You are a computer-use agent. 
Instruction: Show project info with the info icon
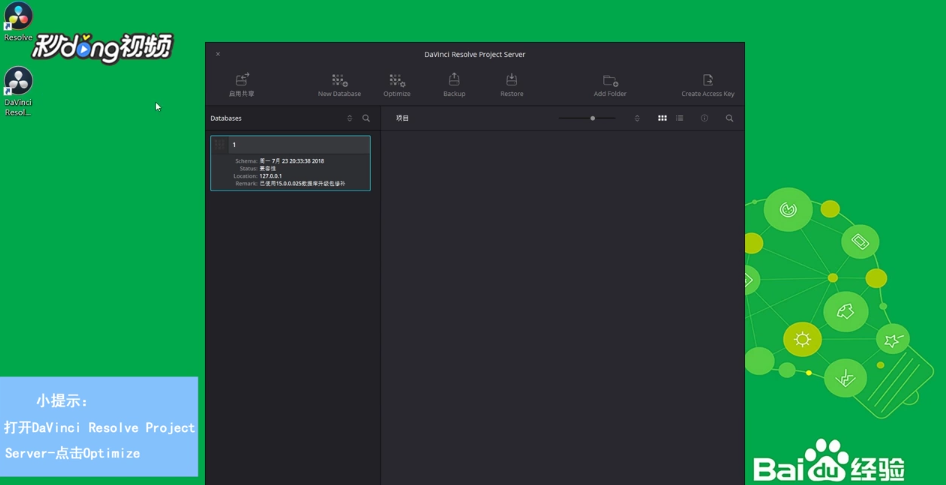[704, 118]
